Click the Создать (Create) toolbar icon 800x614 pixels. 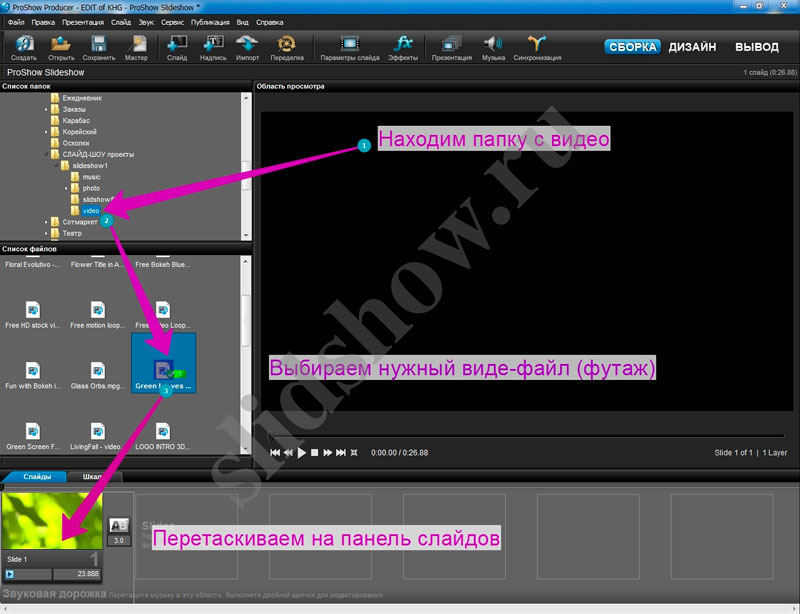coord(23,47)
